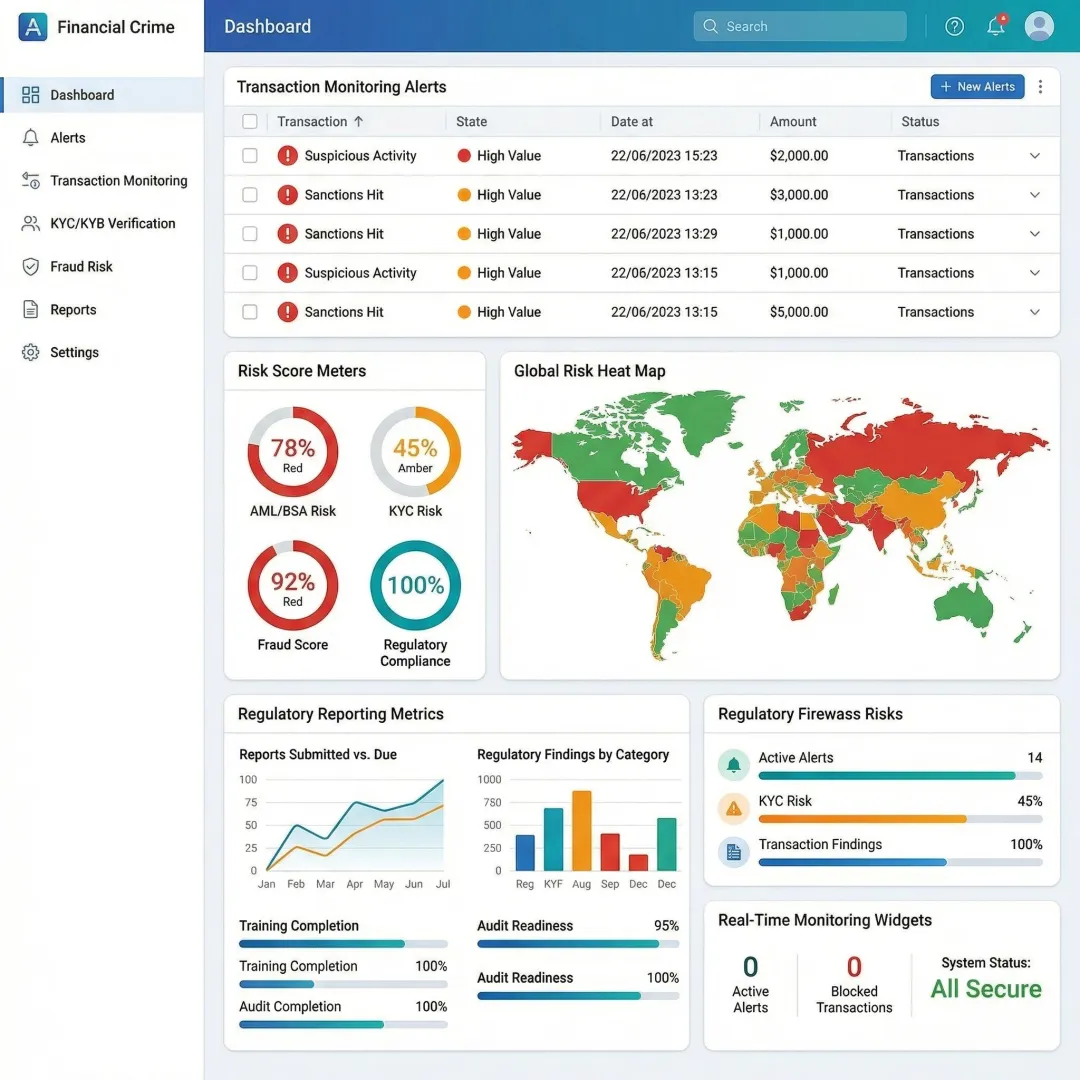1080x1080 pixels.
Task: Click the Fraud Risk shield icon
Action: 30,267
